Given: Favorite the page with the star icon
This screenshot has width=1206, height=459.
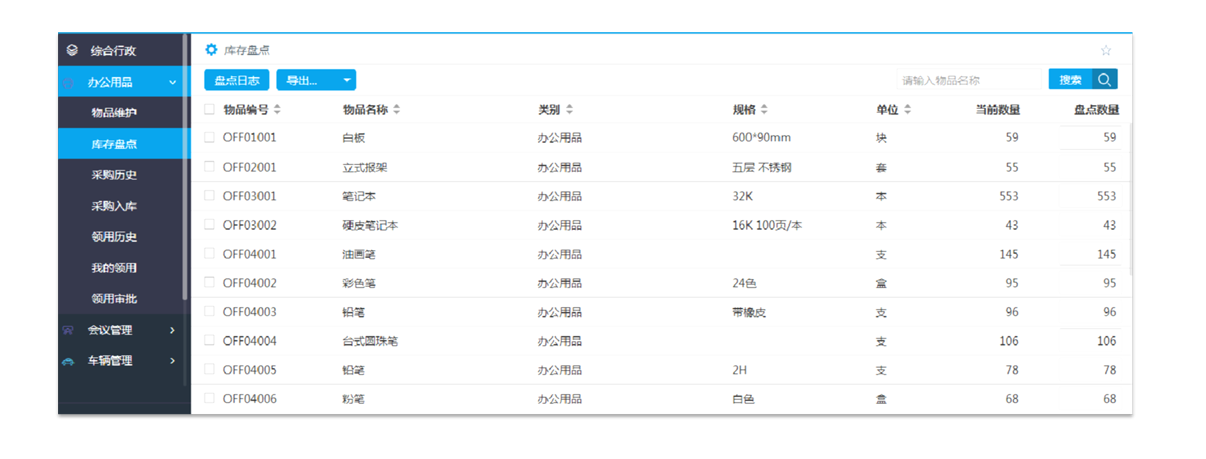Looking at the screenshot, I should (x=1106, y=51).
